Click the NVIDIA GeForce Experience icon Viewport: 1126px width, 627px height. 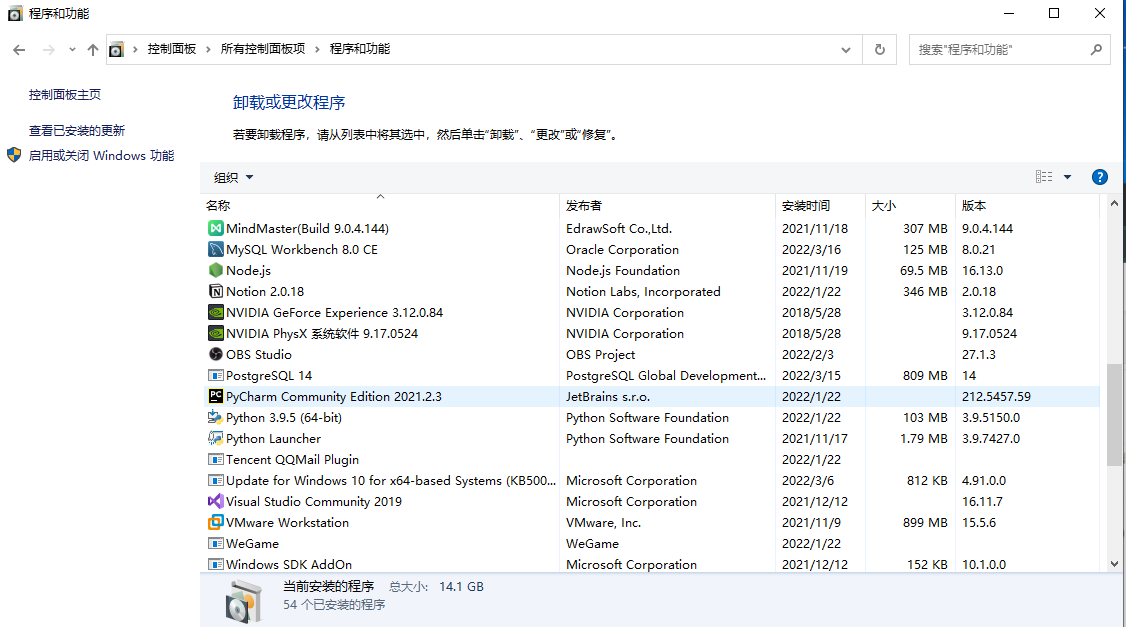click(215, 312)
